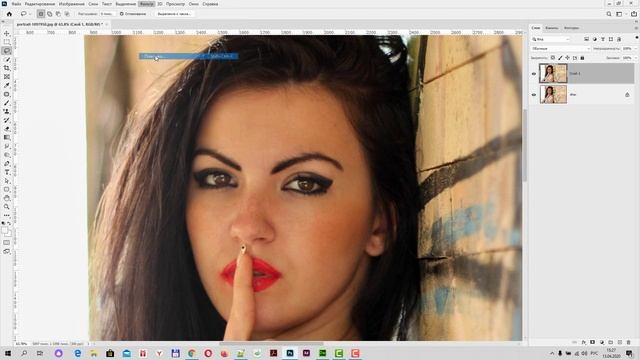This screenshot has height=360, width=640.
Task: Click the Windows Start button
Action: pyautogui.click(x=7, y=353)
